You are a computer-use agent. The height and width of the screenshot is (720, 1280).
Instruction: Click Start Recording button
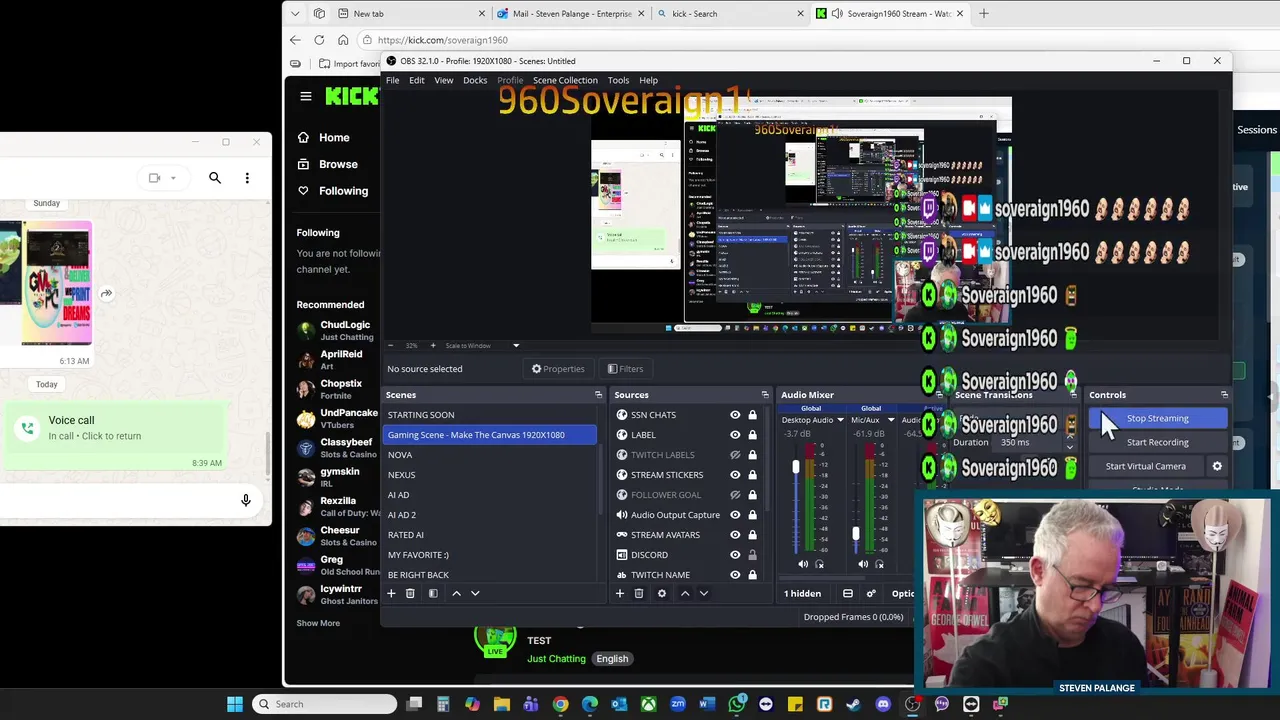pos(1158,442)
